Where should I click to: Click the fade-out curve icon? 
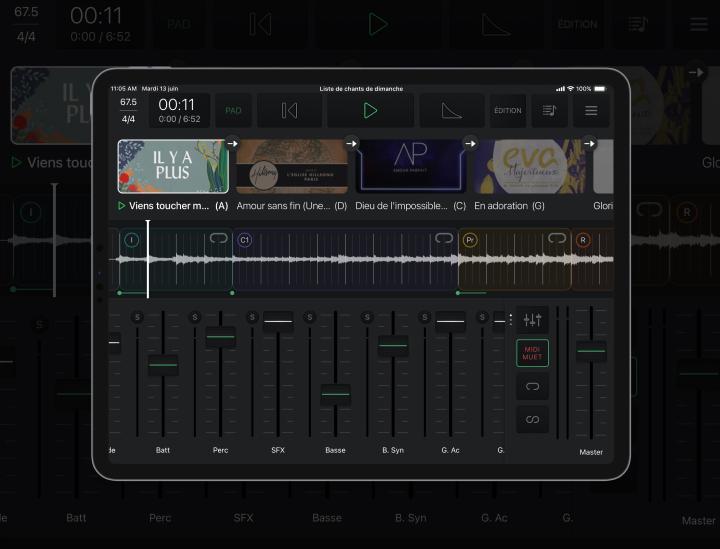(451, 110)
